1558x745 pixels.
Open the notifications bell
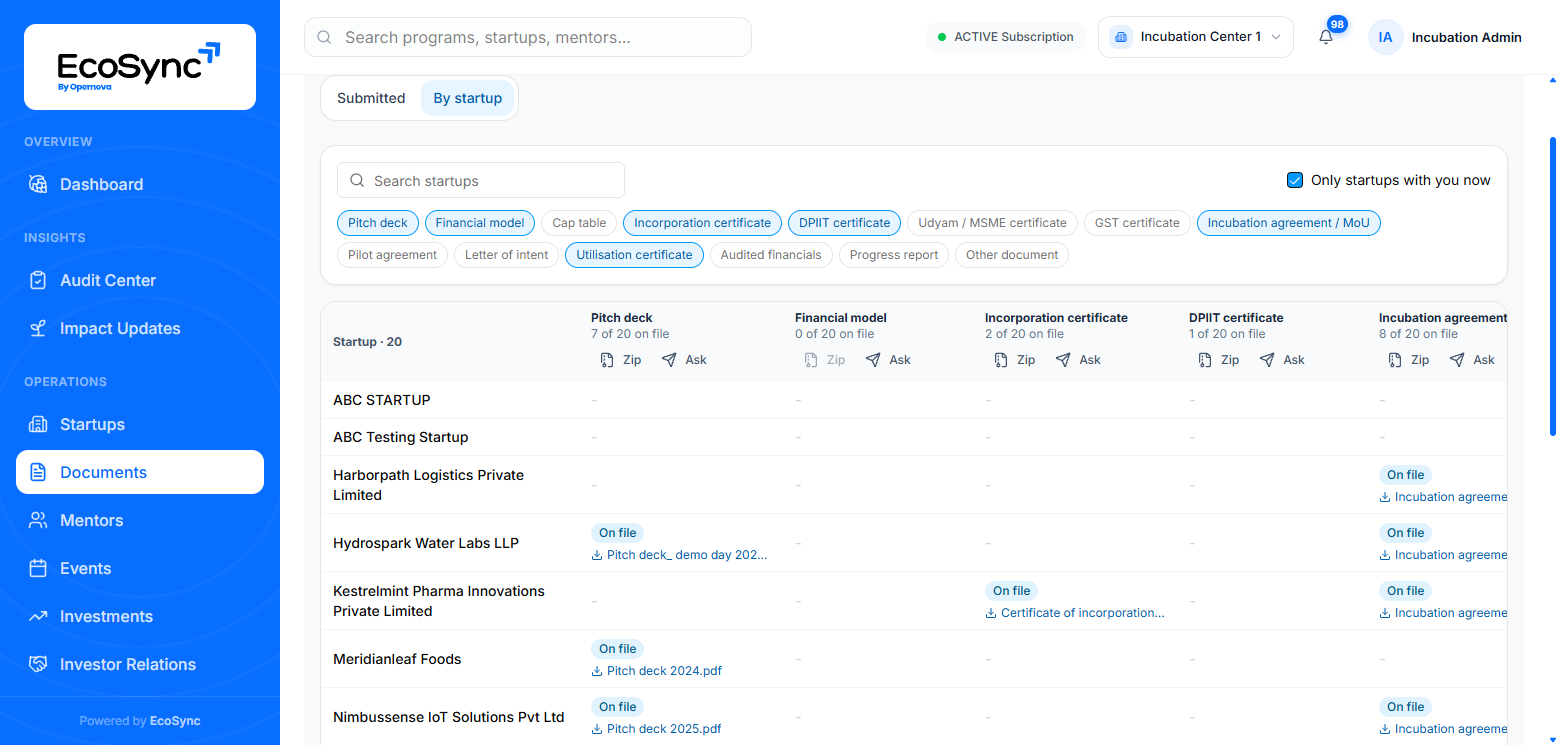coord(1326,37)
